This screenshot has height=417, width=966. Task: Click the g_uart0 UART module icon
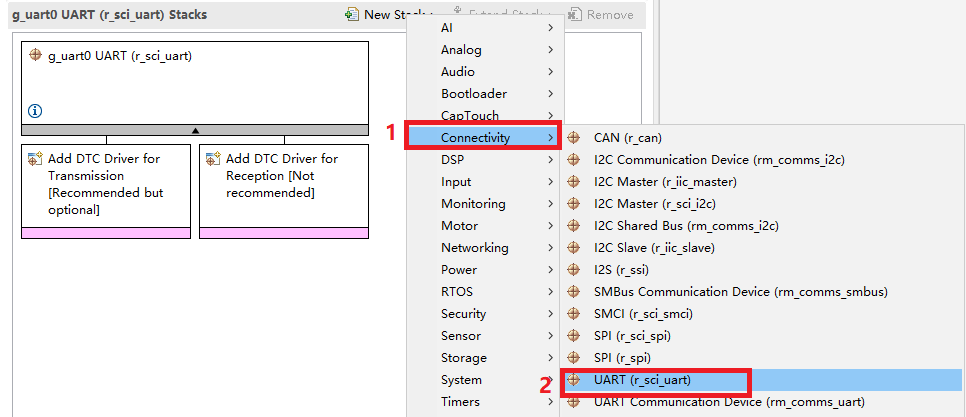[36, 55]
